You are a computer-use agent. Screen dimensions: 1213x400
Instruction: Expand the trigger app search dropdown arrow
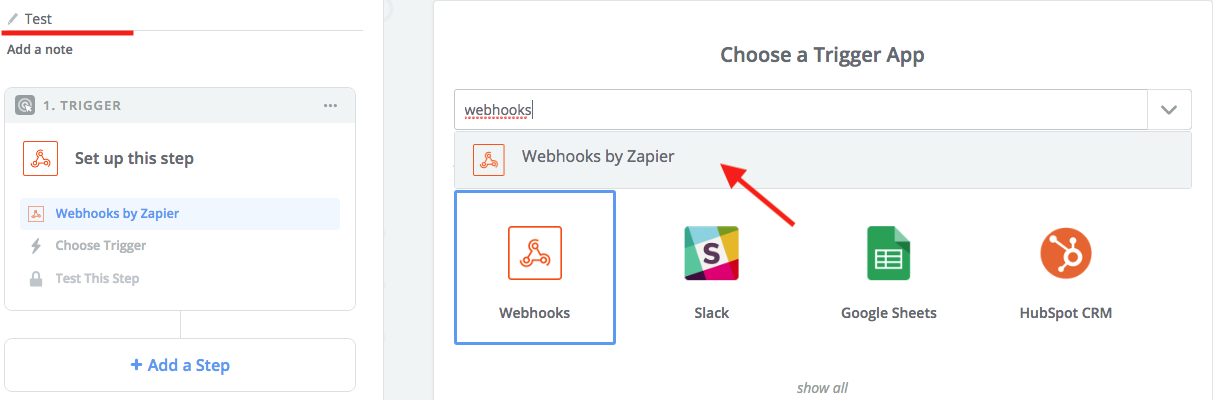[x=1169, y=110]
